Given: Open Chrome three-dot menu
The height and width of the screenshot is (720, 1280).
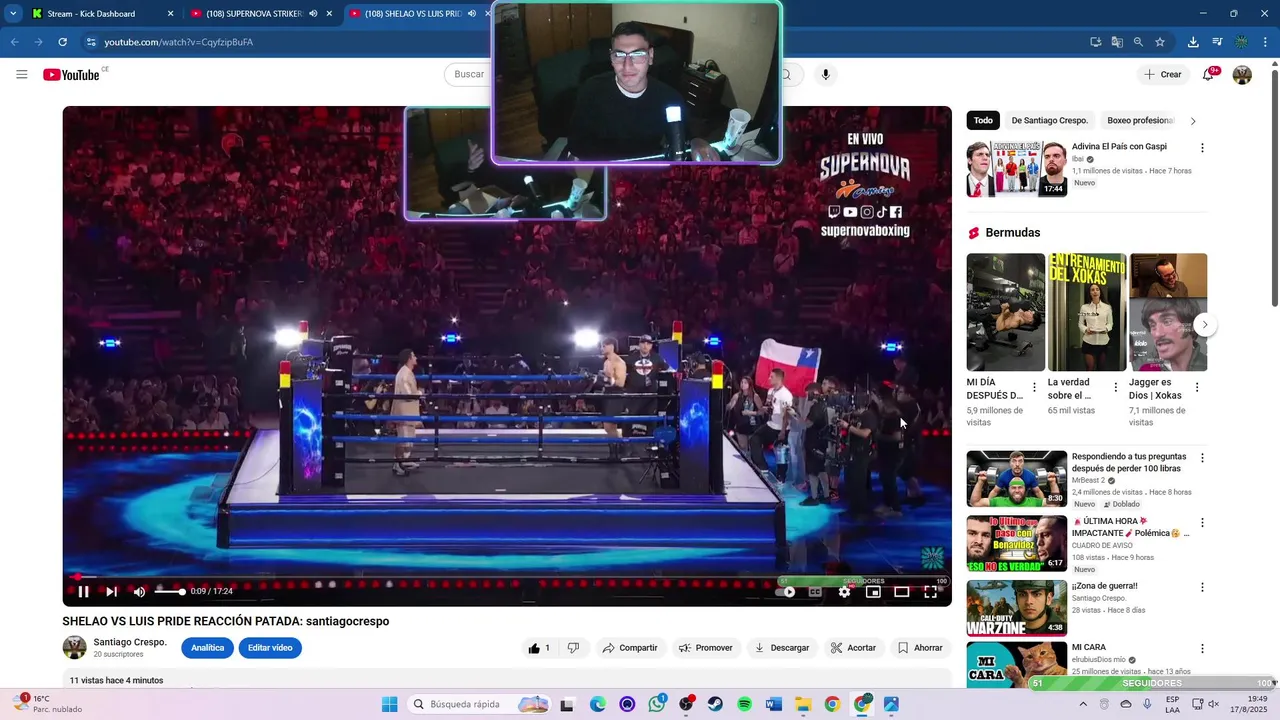Looking at the screenshot, I should [x=1266, y=42].
